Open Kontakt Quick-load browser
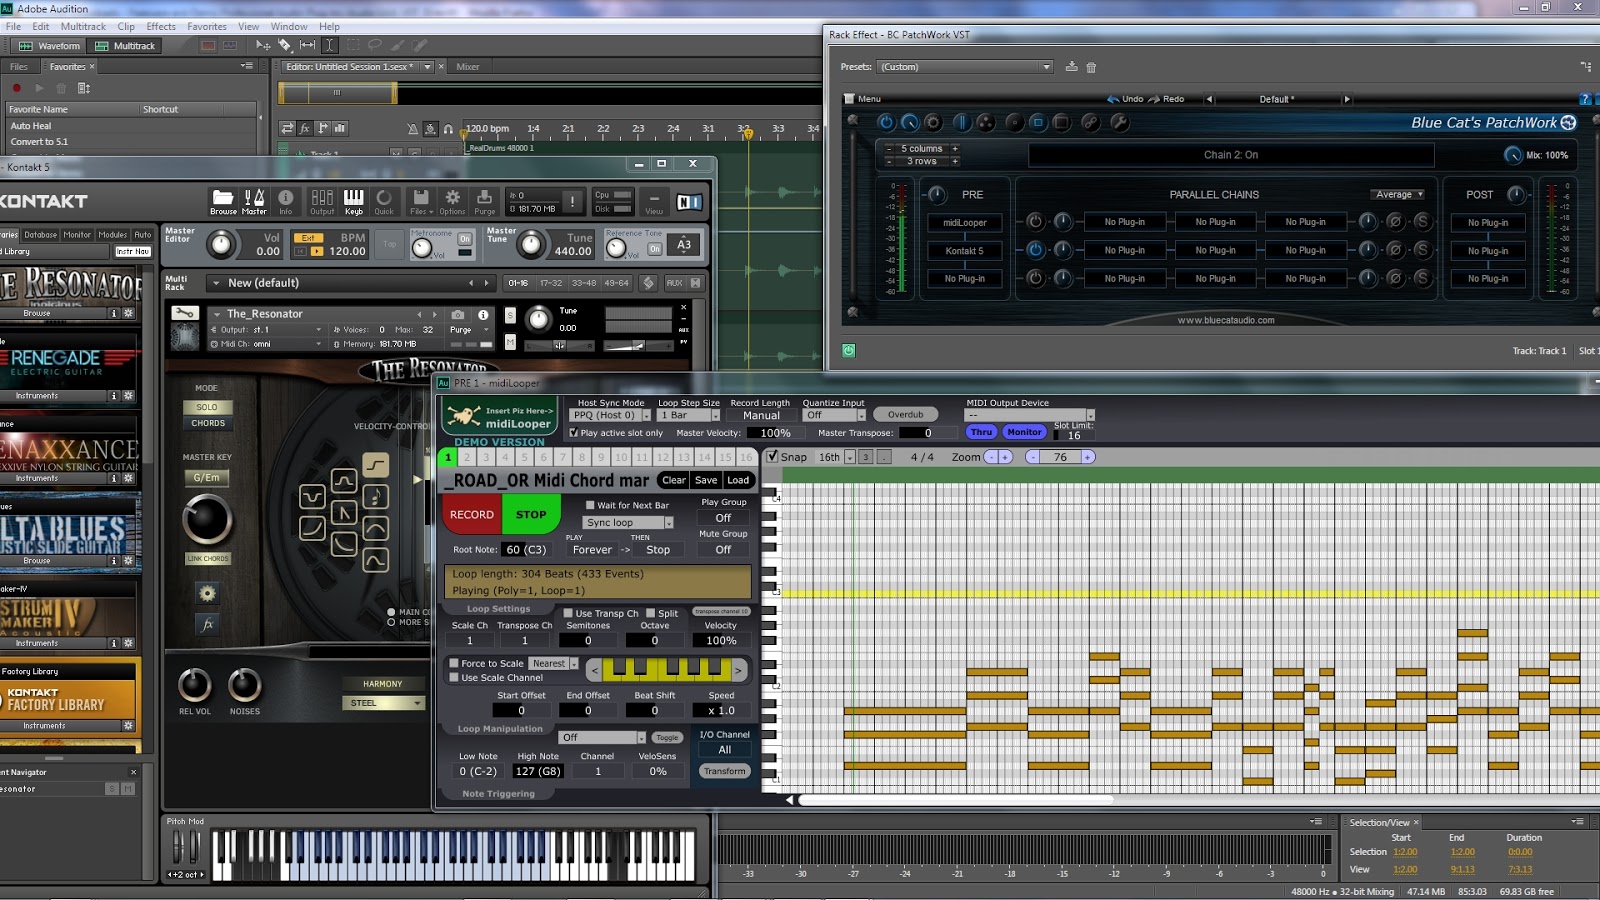Image resolution: width=1600 pixels, height=900 pixels. pos(384,201)
